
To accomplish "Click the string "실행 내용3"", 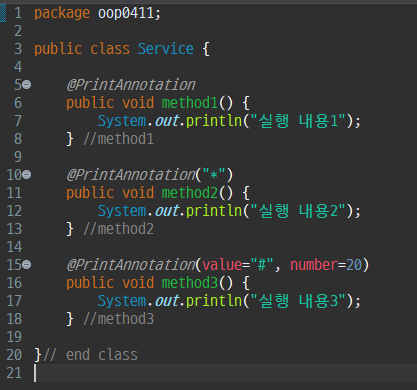I will pos(298,301).
